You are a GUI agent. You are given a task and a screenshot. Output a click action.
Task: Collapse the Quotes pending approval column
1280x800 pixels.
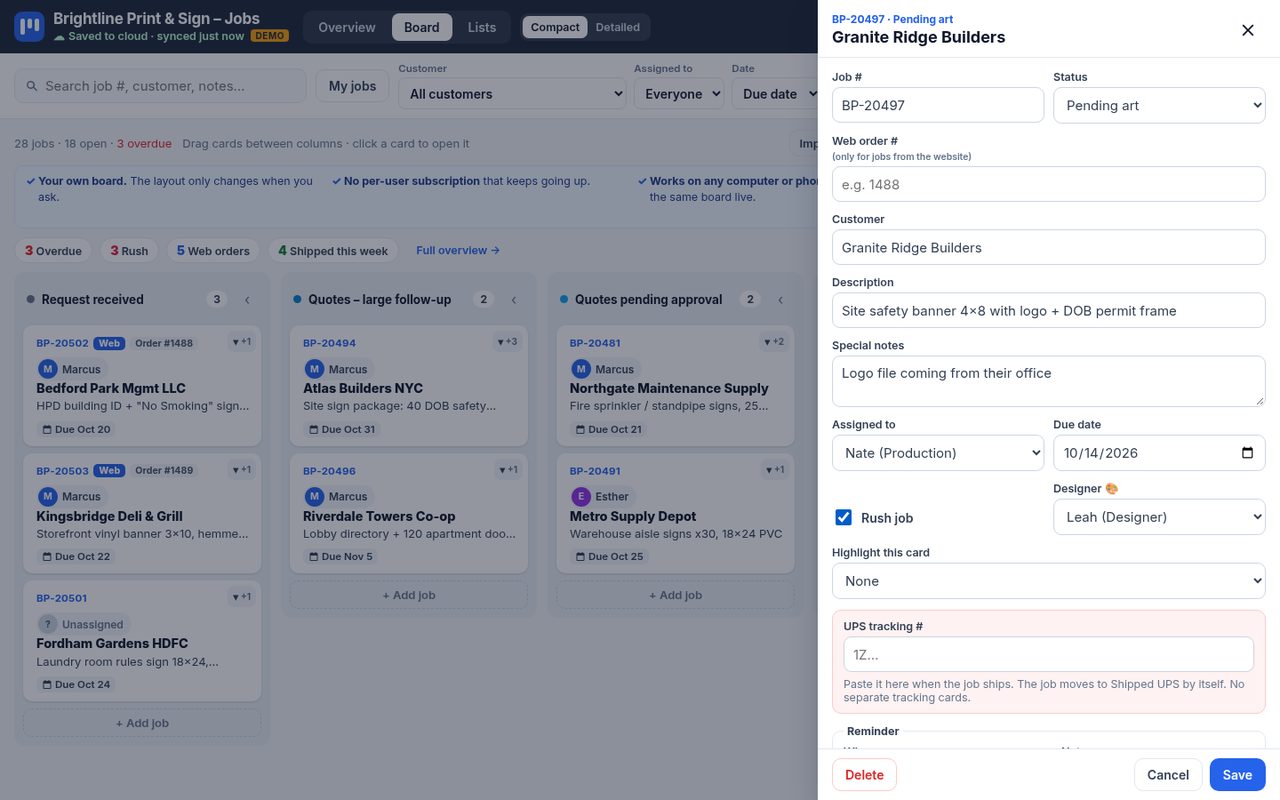click(781, 300)
